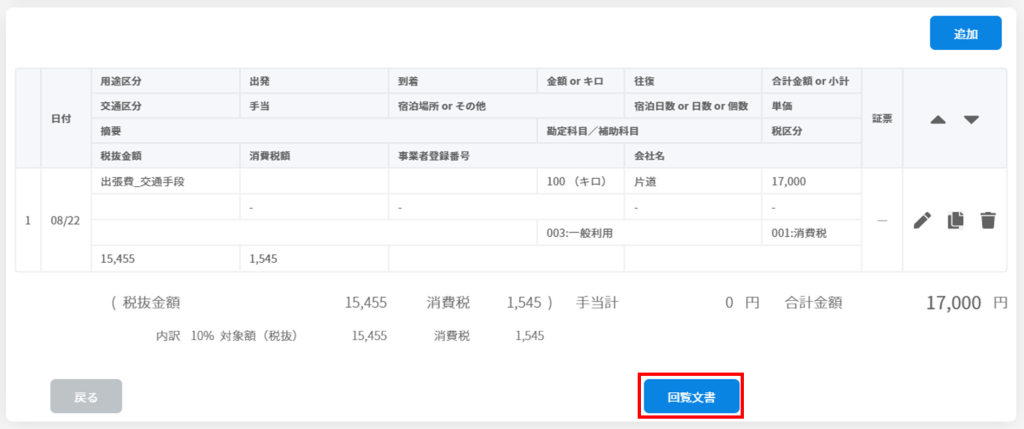
Task: Select the 出張費_交通手段 cell
Action: 167,182
